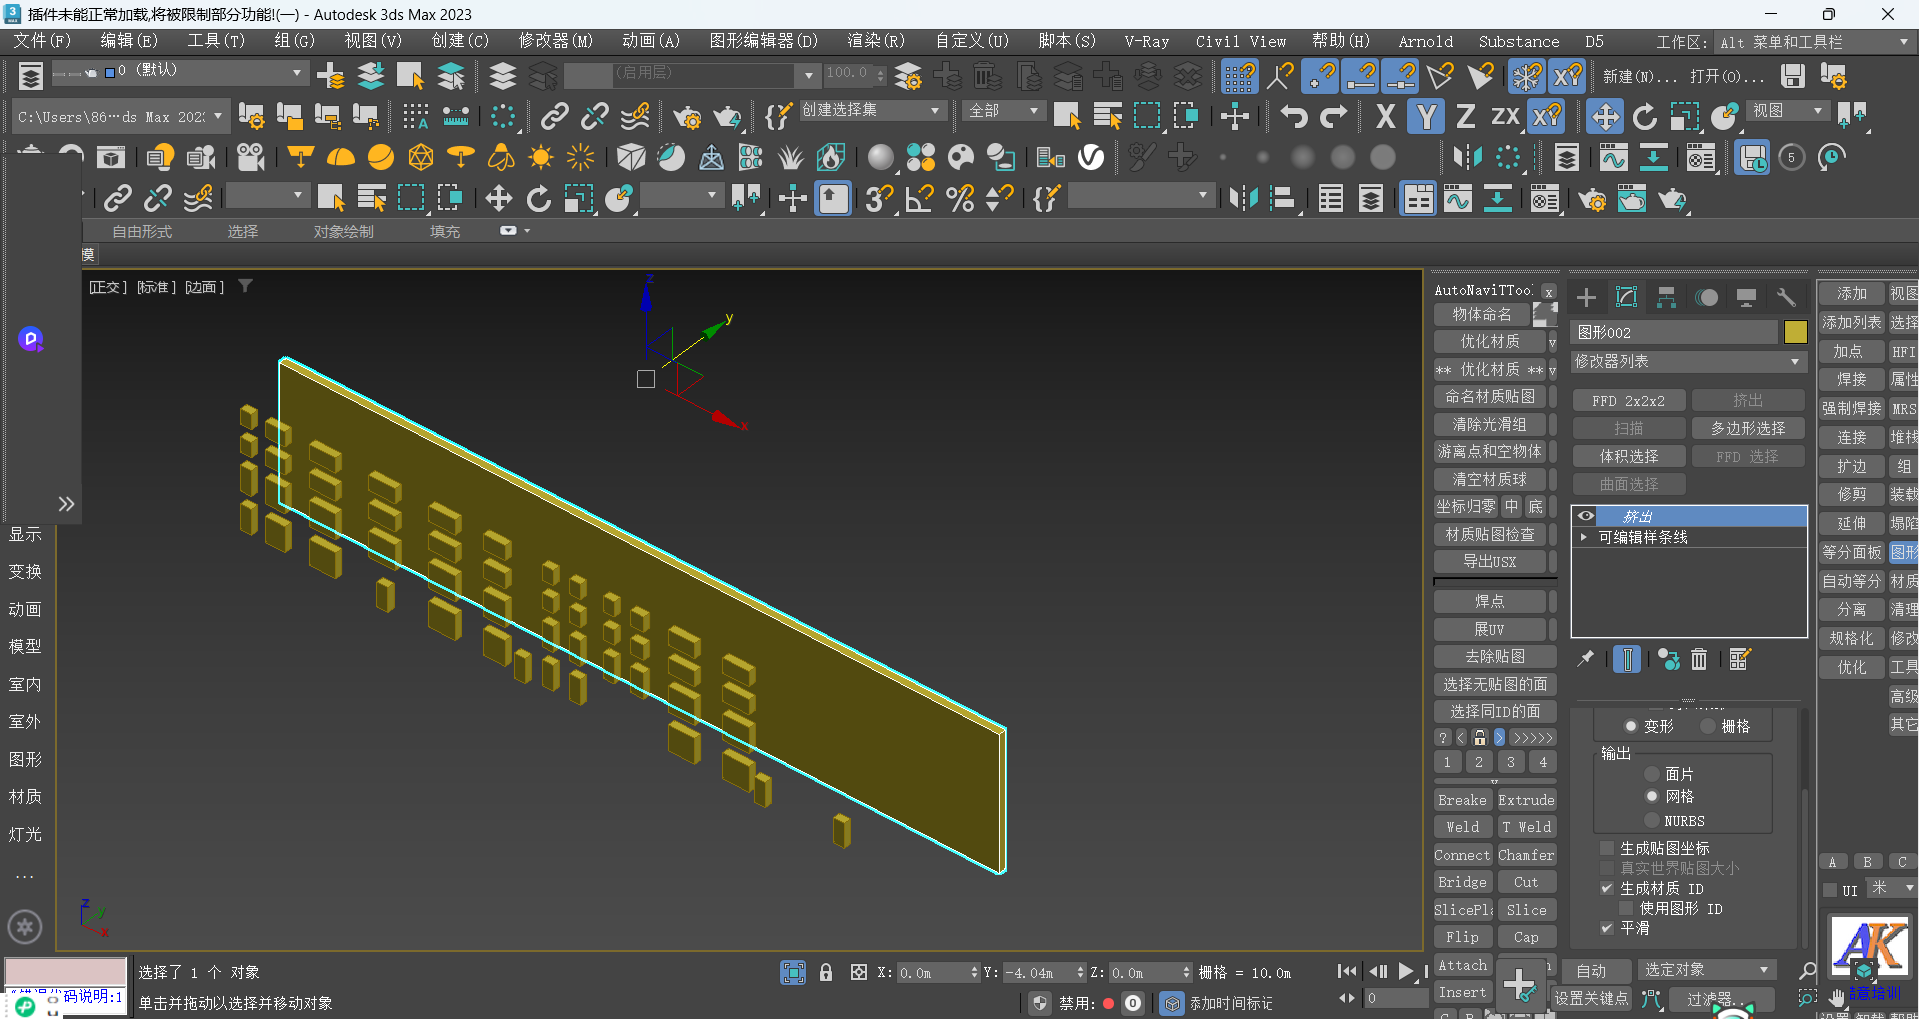Toggle 平滑 checkbox

click(1607, 928)
